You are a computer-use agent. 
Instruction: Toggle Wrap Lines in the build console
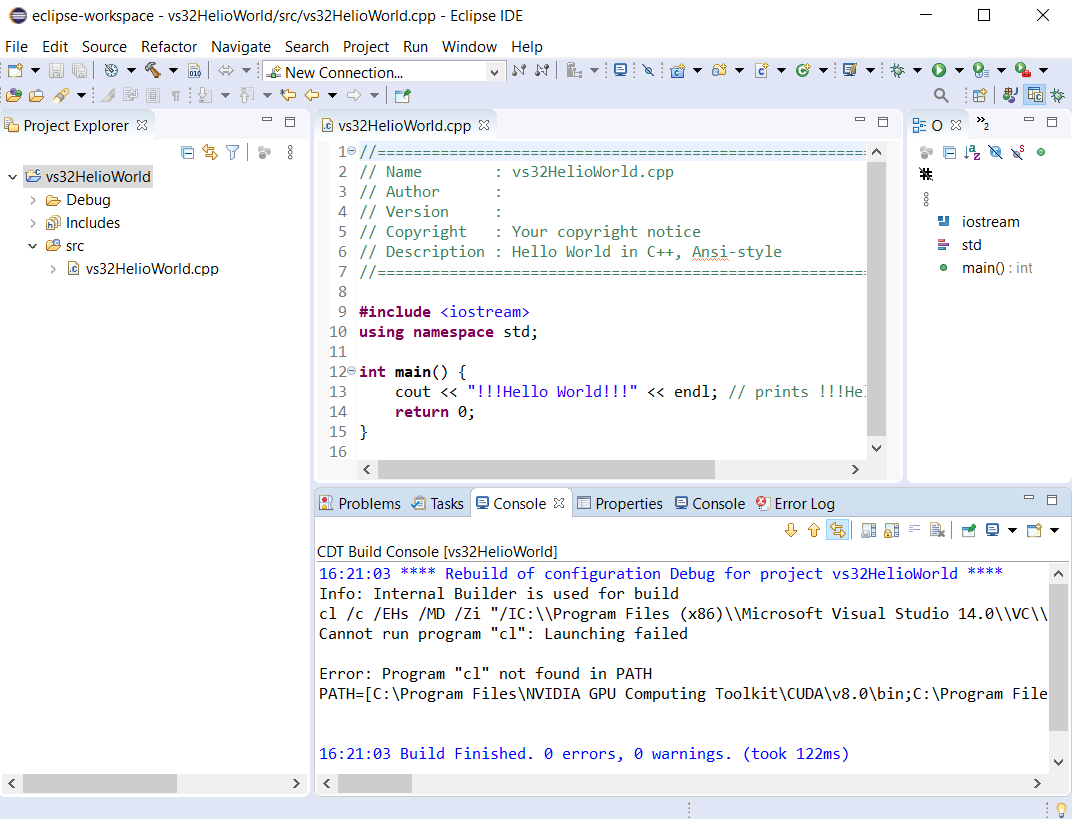coord(914,530)
